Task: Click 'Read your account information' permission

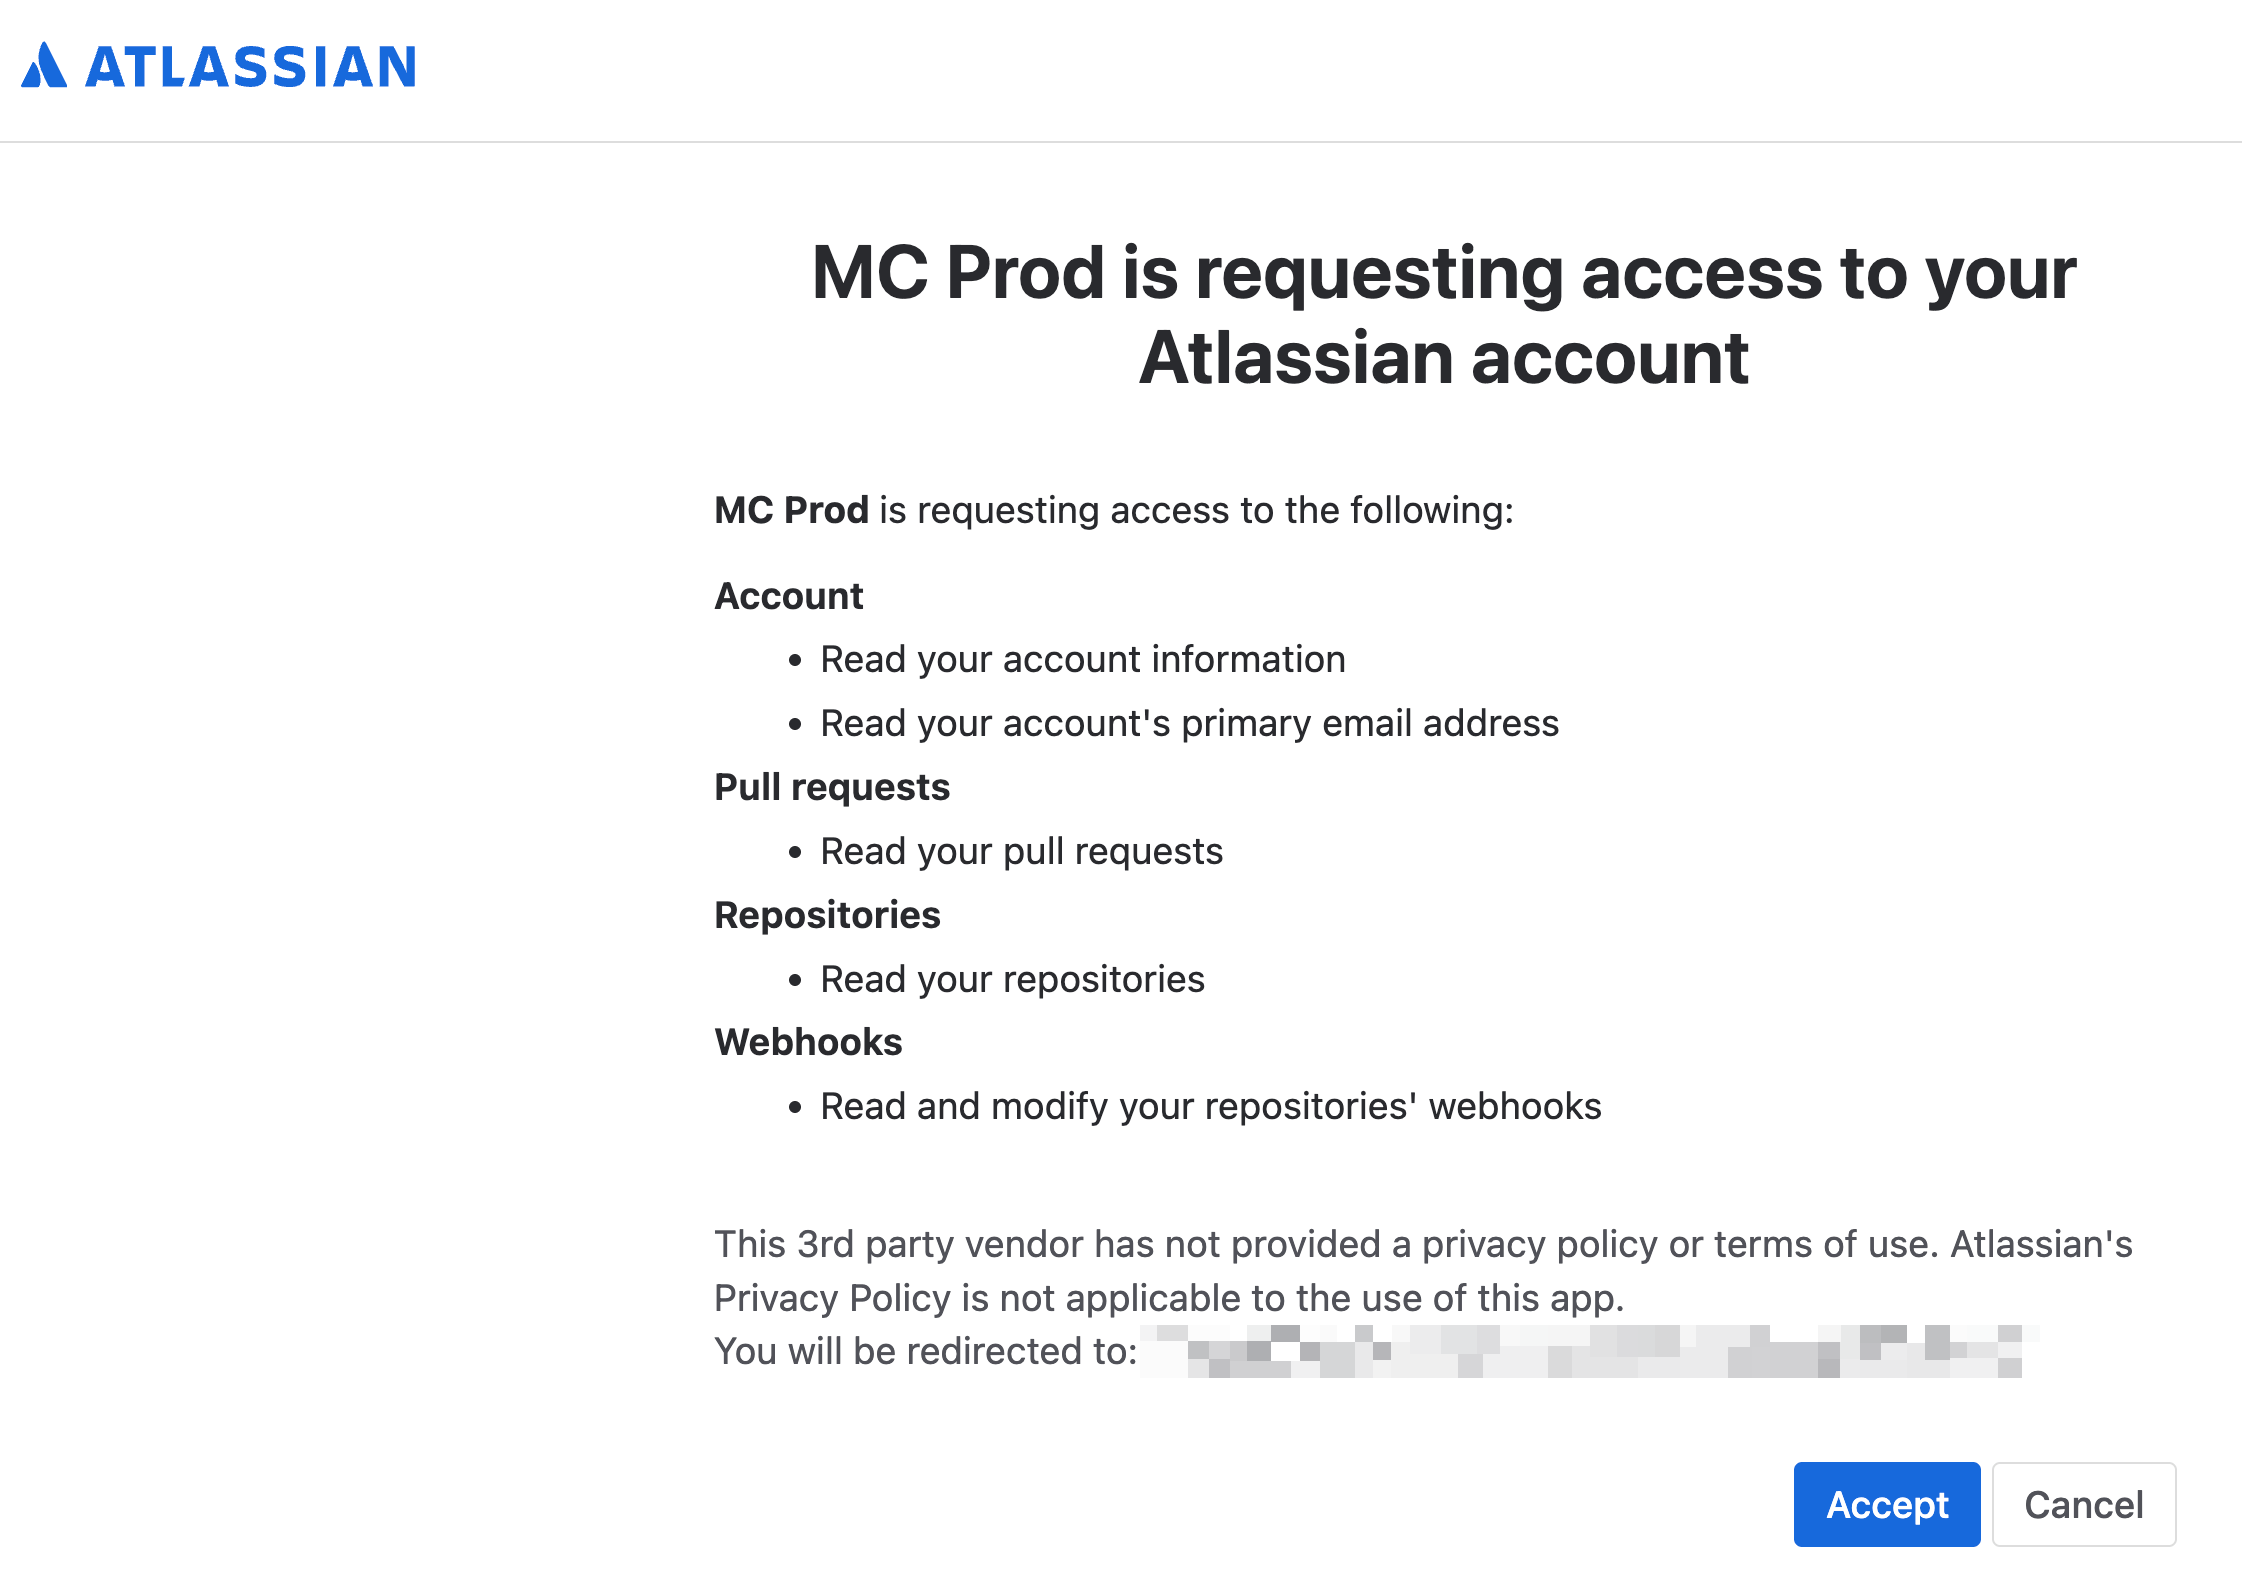Action: click(x=1083, y=659)
